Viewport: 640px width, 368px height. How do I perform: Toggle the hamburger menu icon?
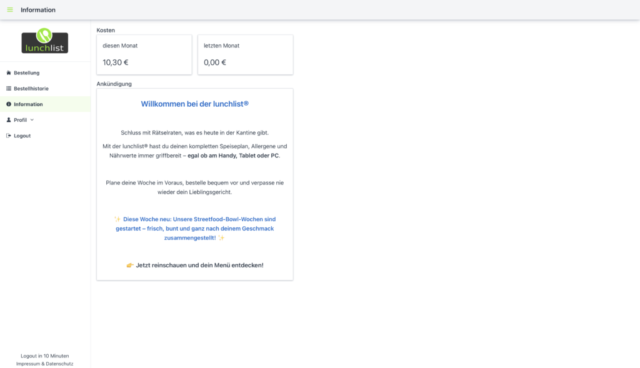coord(10,9)
